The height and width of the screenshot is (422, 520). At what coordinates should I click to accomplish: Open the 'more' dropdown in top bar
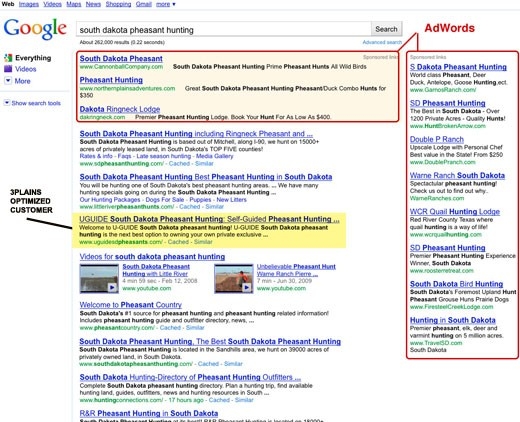pyautogui.click(x=166, y=4)
